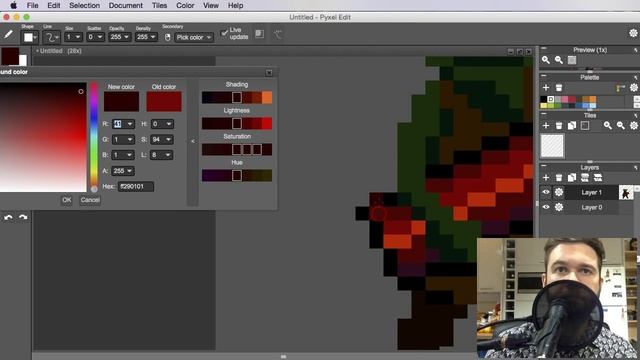Click the merge layer down icon
Viewport: 640px width, 360px height.
tap(585, 178)
